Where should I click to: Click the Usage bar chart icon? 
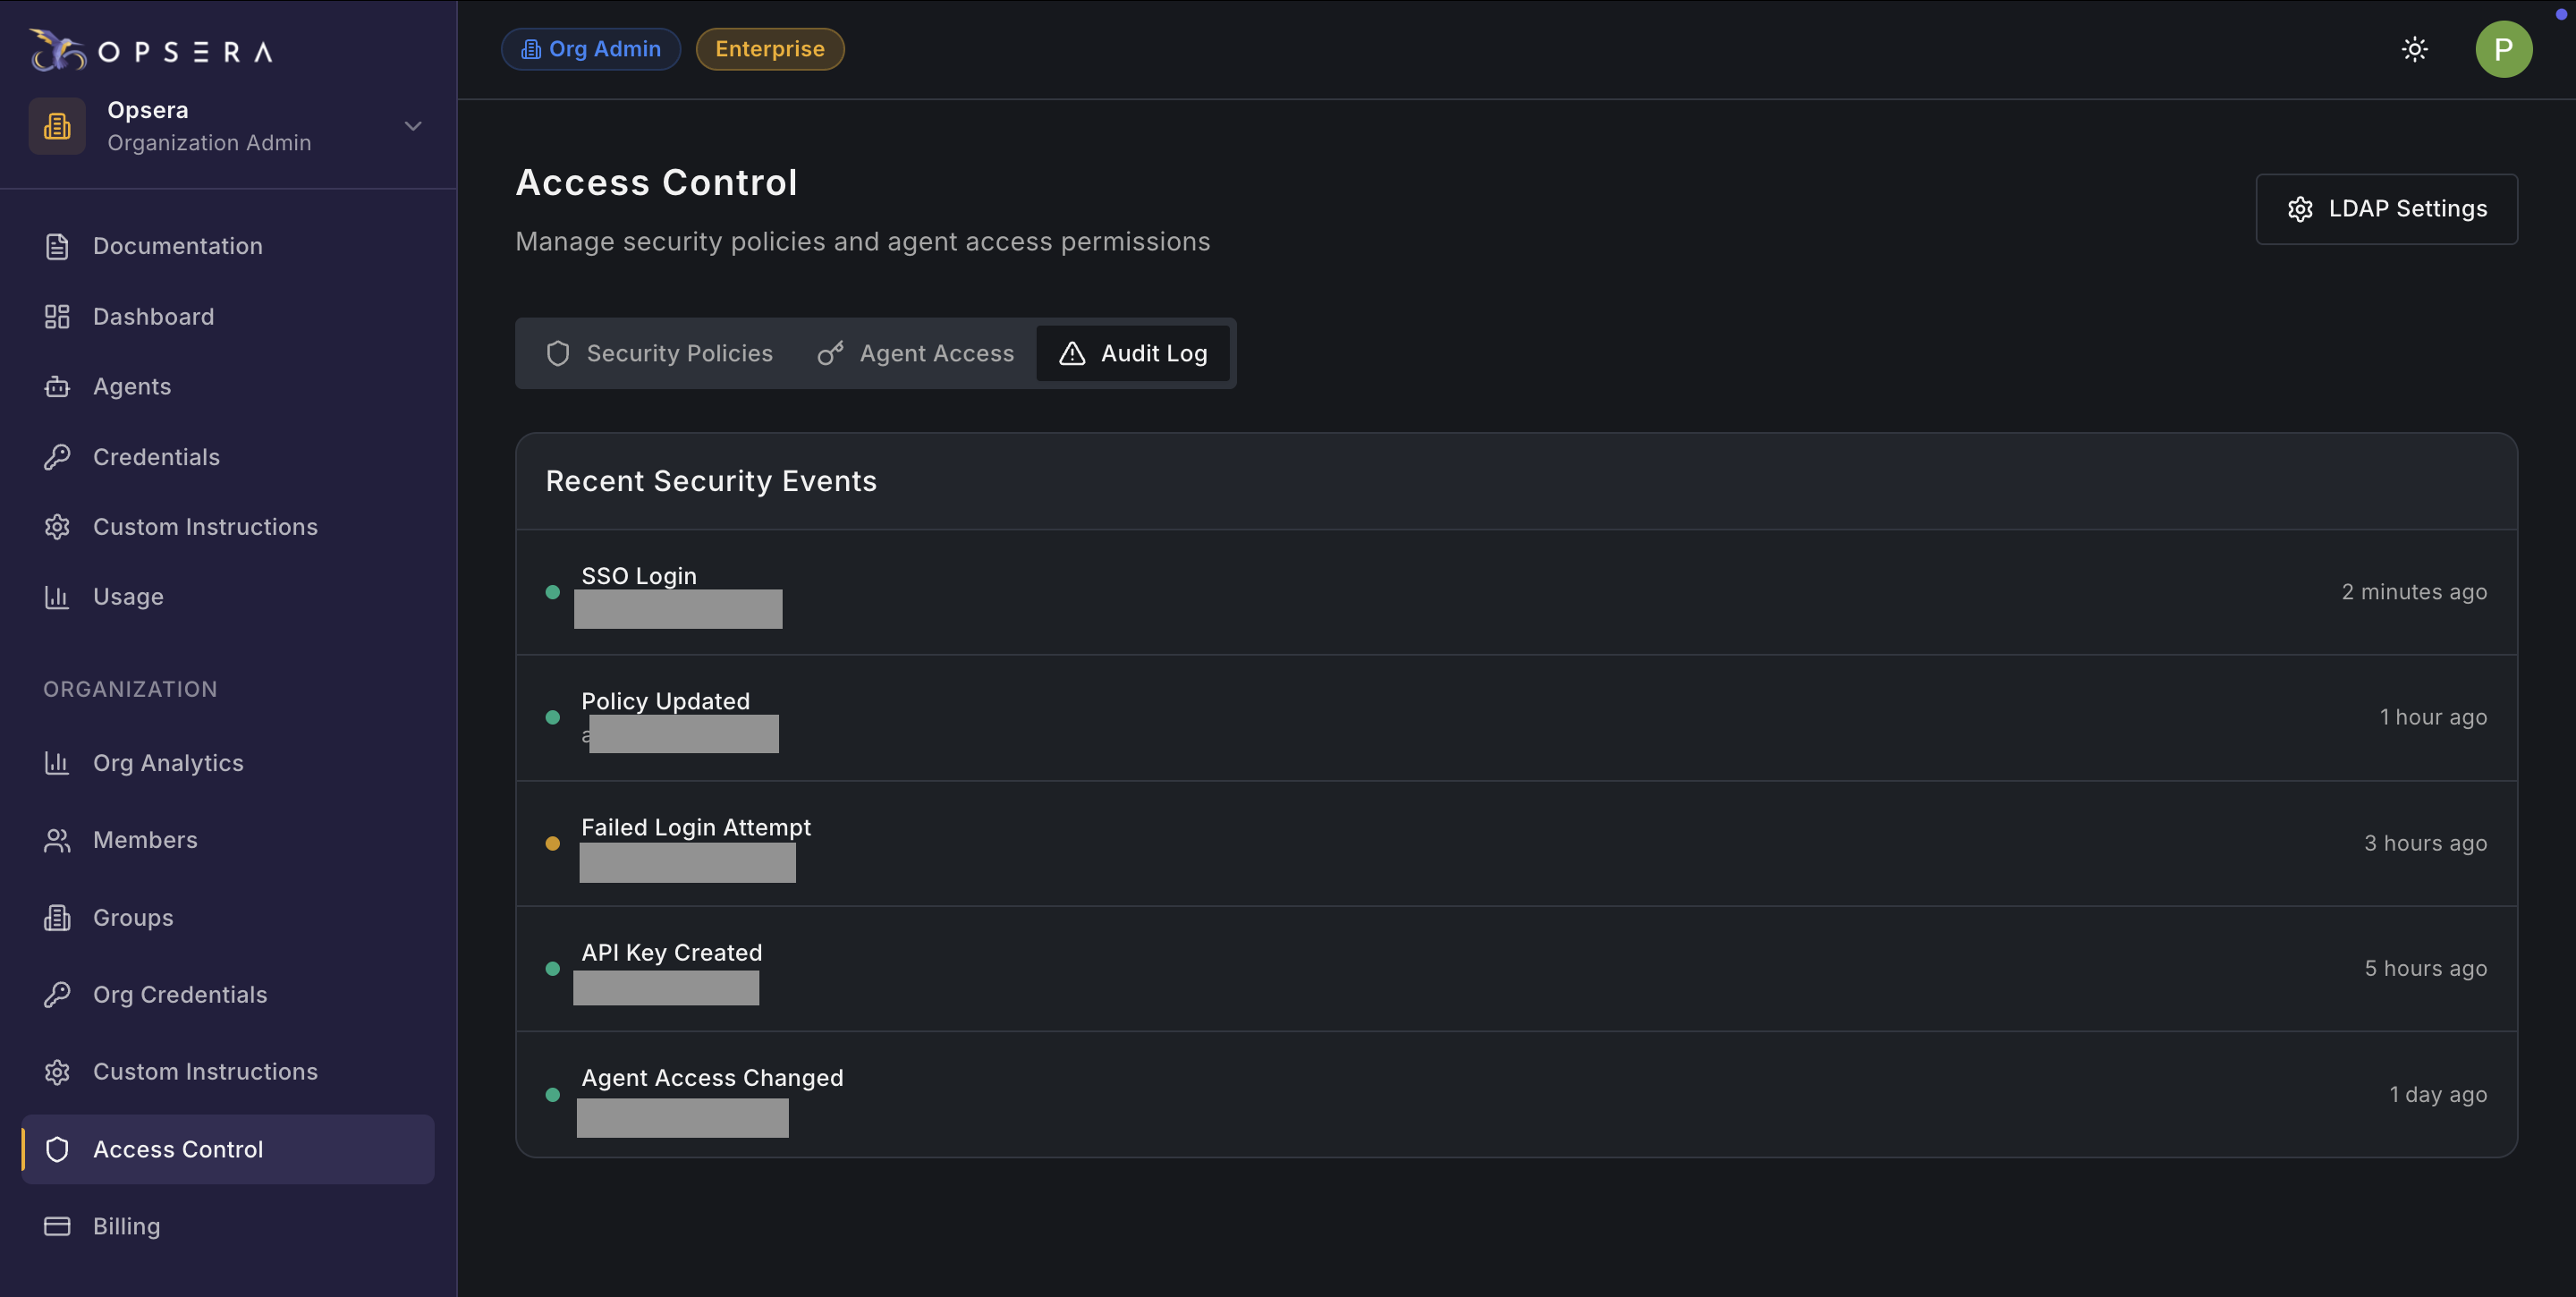pos(57,597)
